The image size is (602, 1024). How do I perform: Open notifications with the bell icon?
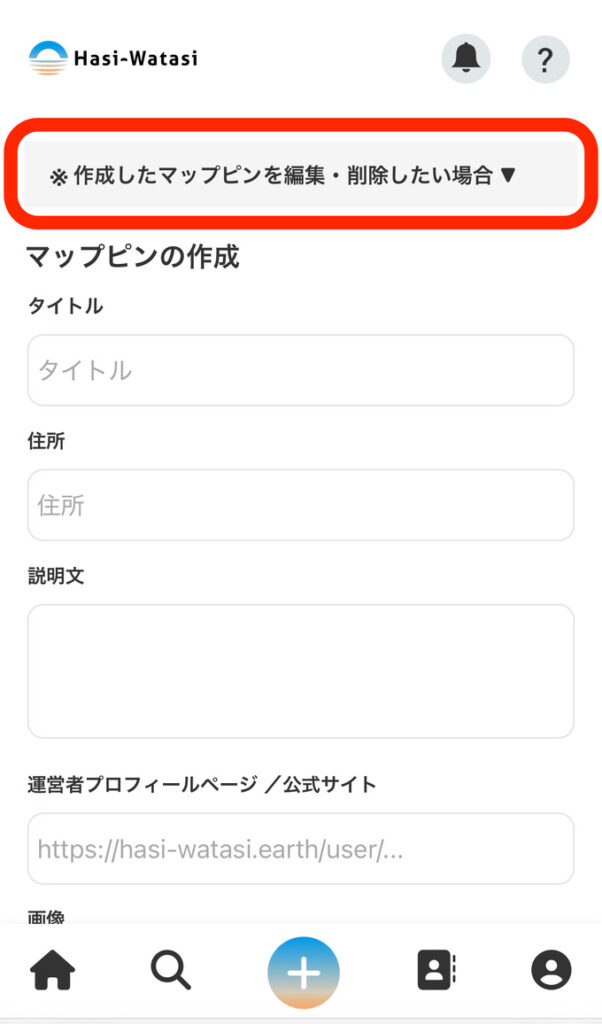coord(466,59)
